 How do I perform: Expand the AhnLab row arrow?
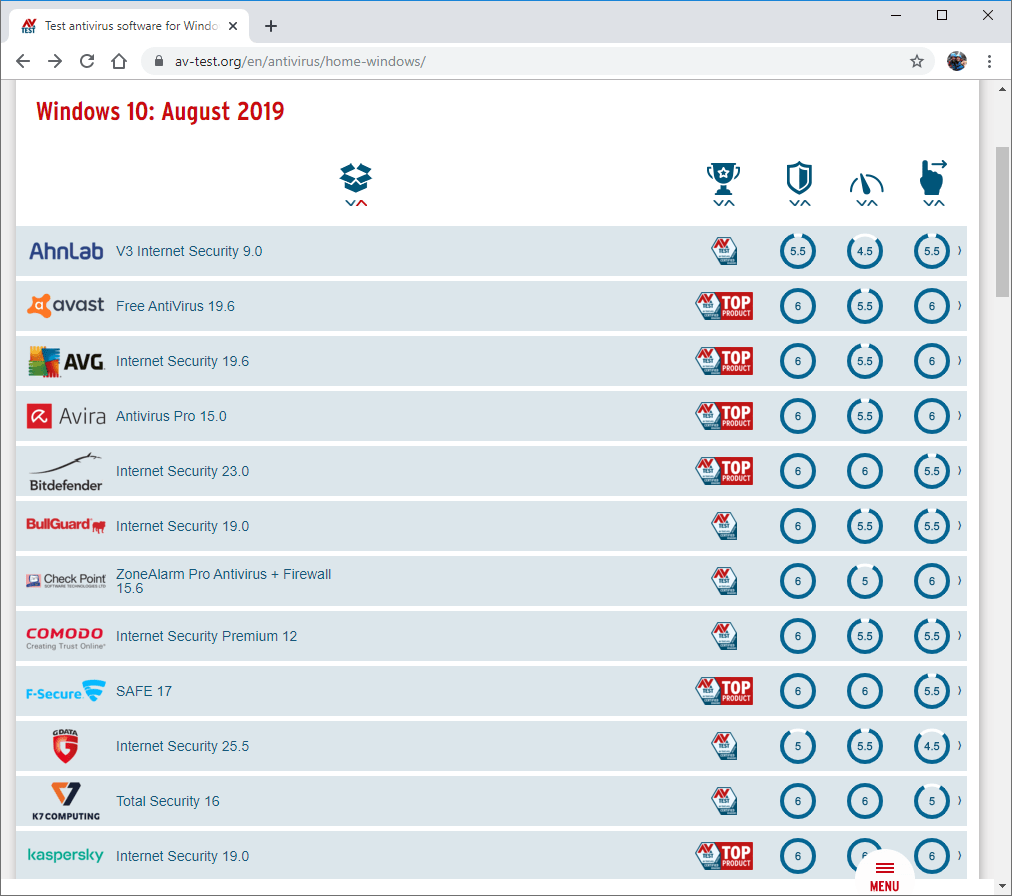click(x=960, y=250)
